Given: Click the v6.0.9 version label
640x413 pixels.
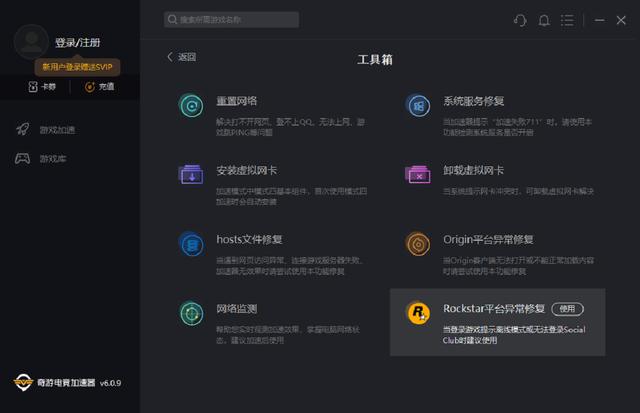Looking at the screenshot, I should pyautogui.click(x=110, y=383).
